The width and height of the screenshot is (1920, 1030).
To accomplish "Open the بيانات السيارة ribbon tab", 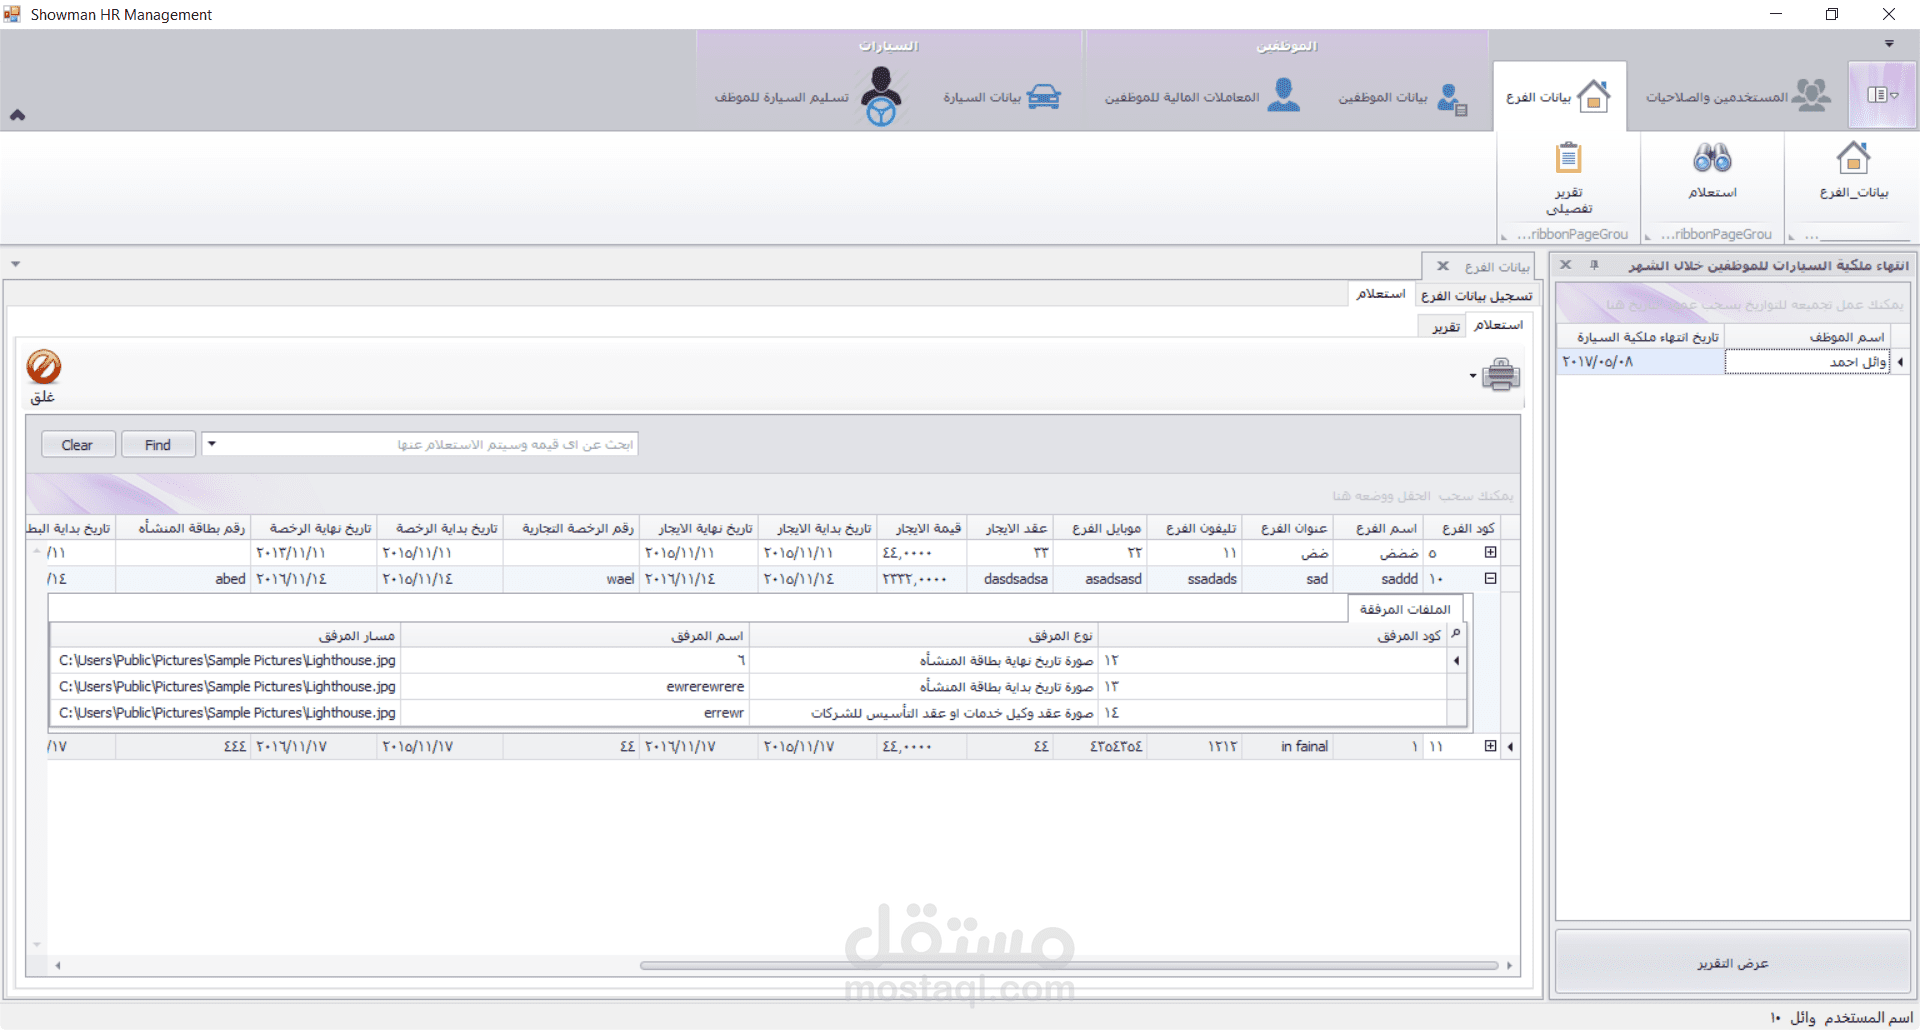I will point(1001,97).
